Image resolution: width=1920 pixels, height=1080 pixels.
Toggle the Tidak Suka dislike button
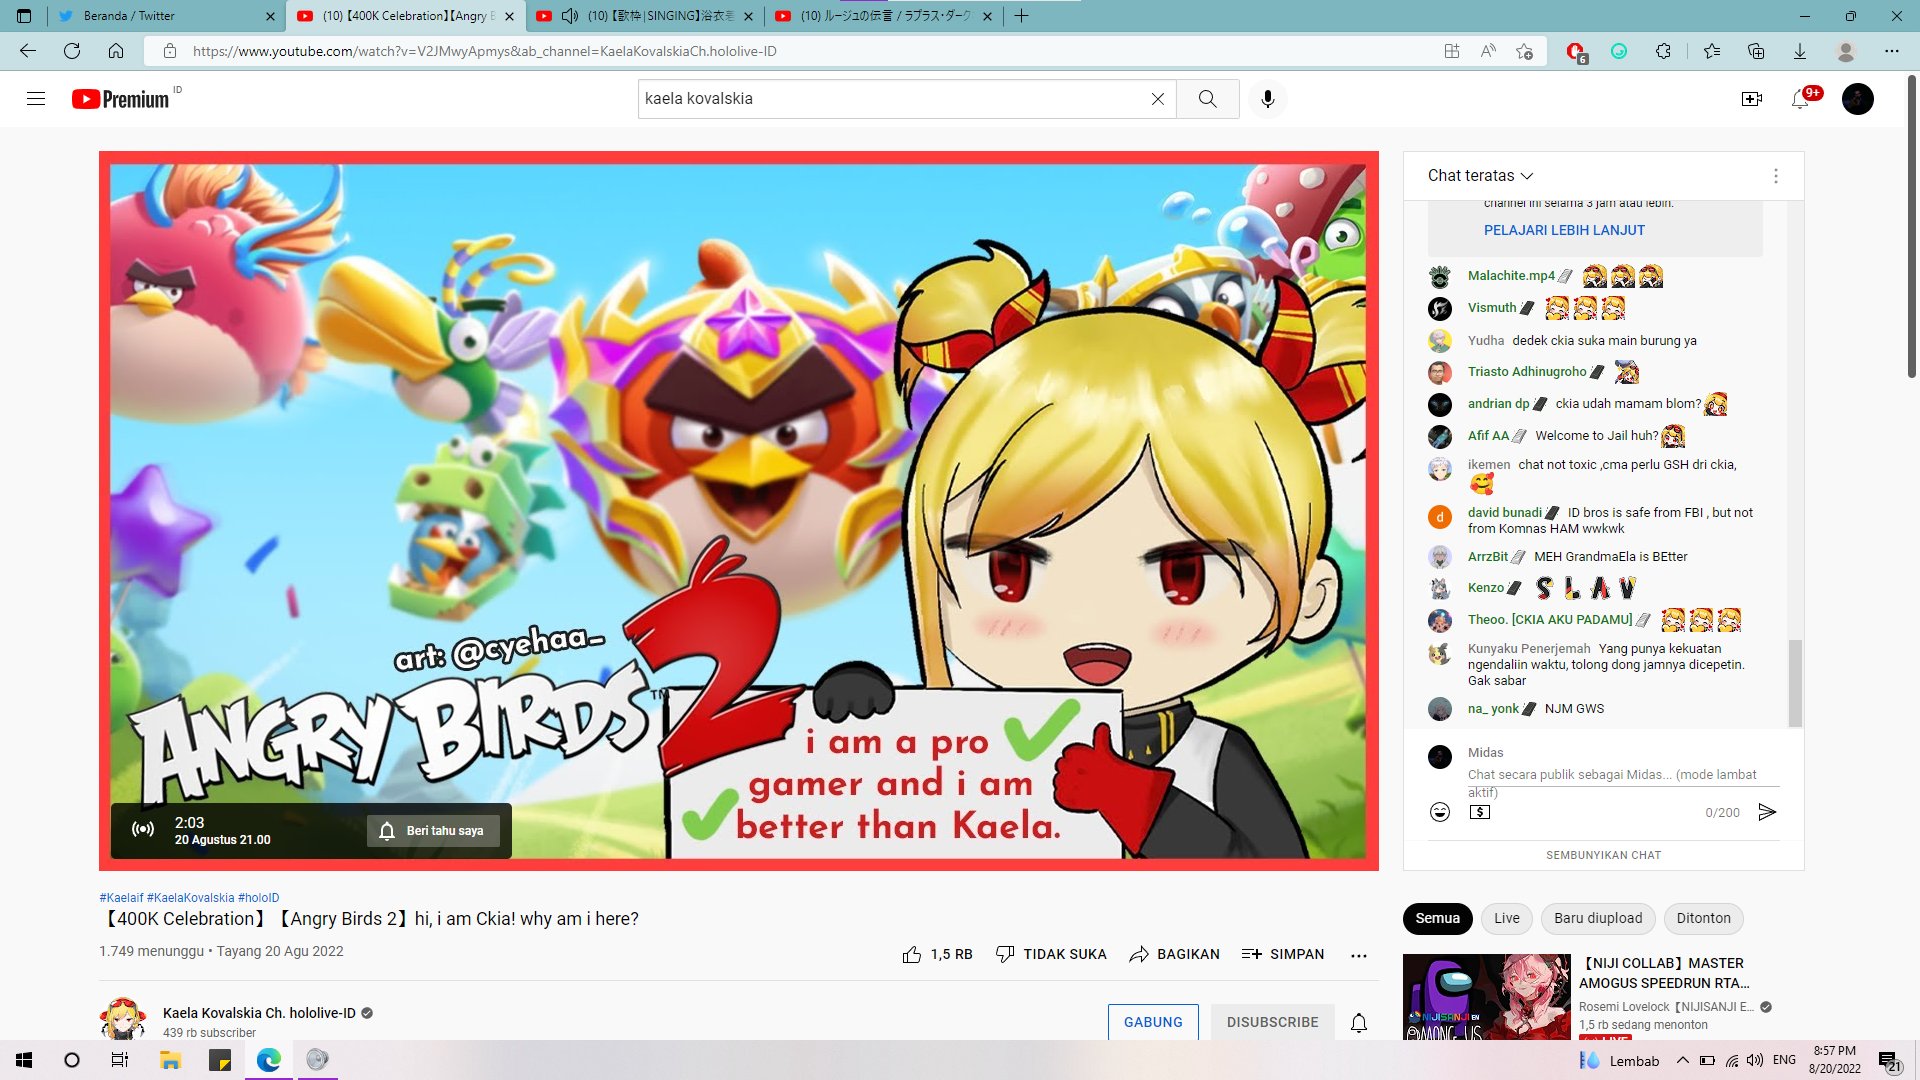pyautogui.click(x=1051, y=954)
